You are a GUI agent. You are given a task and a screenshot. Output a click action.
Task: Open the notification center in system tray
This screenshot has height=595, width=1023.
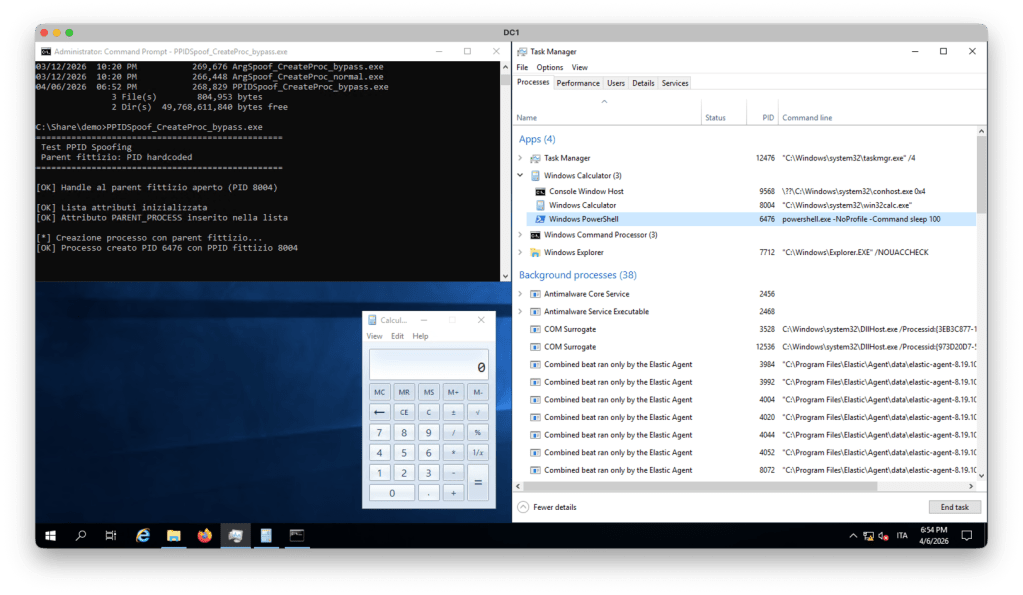[966, 536]
